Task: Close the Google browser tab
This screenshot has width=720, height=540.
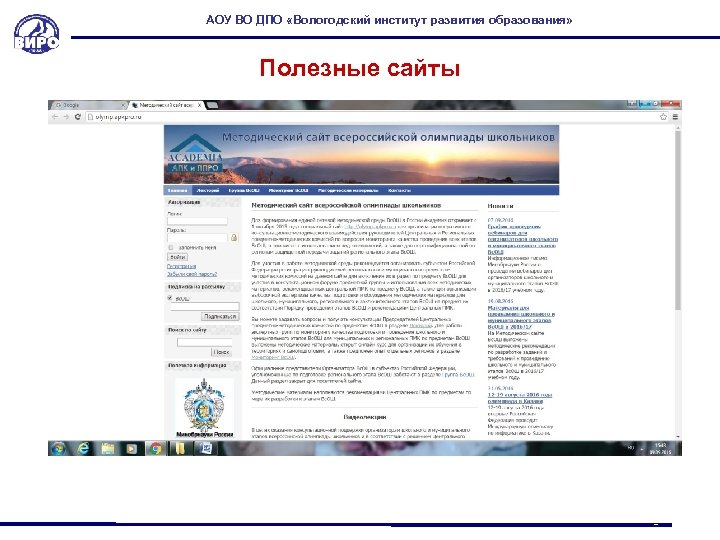Action: [123, 105]
